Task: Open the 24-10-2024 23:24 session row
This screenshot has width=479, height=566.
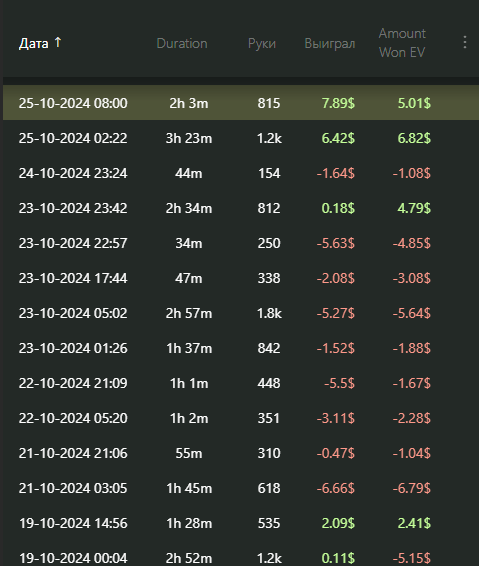Action: click(x=241, y=173)
